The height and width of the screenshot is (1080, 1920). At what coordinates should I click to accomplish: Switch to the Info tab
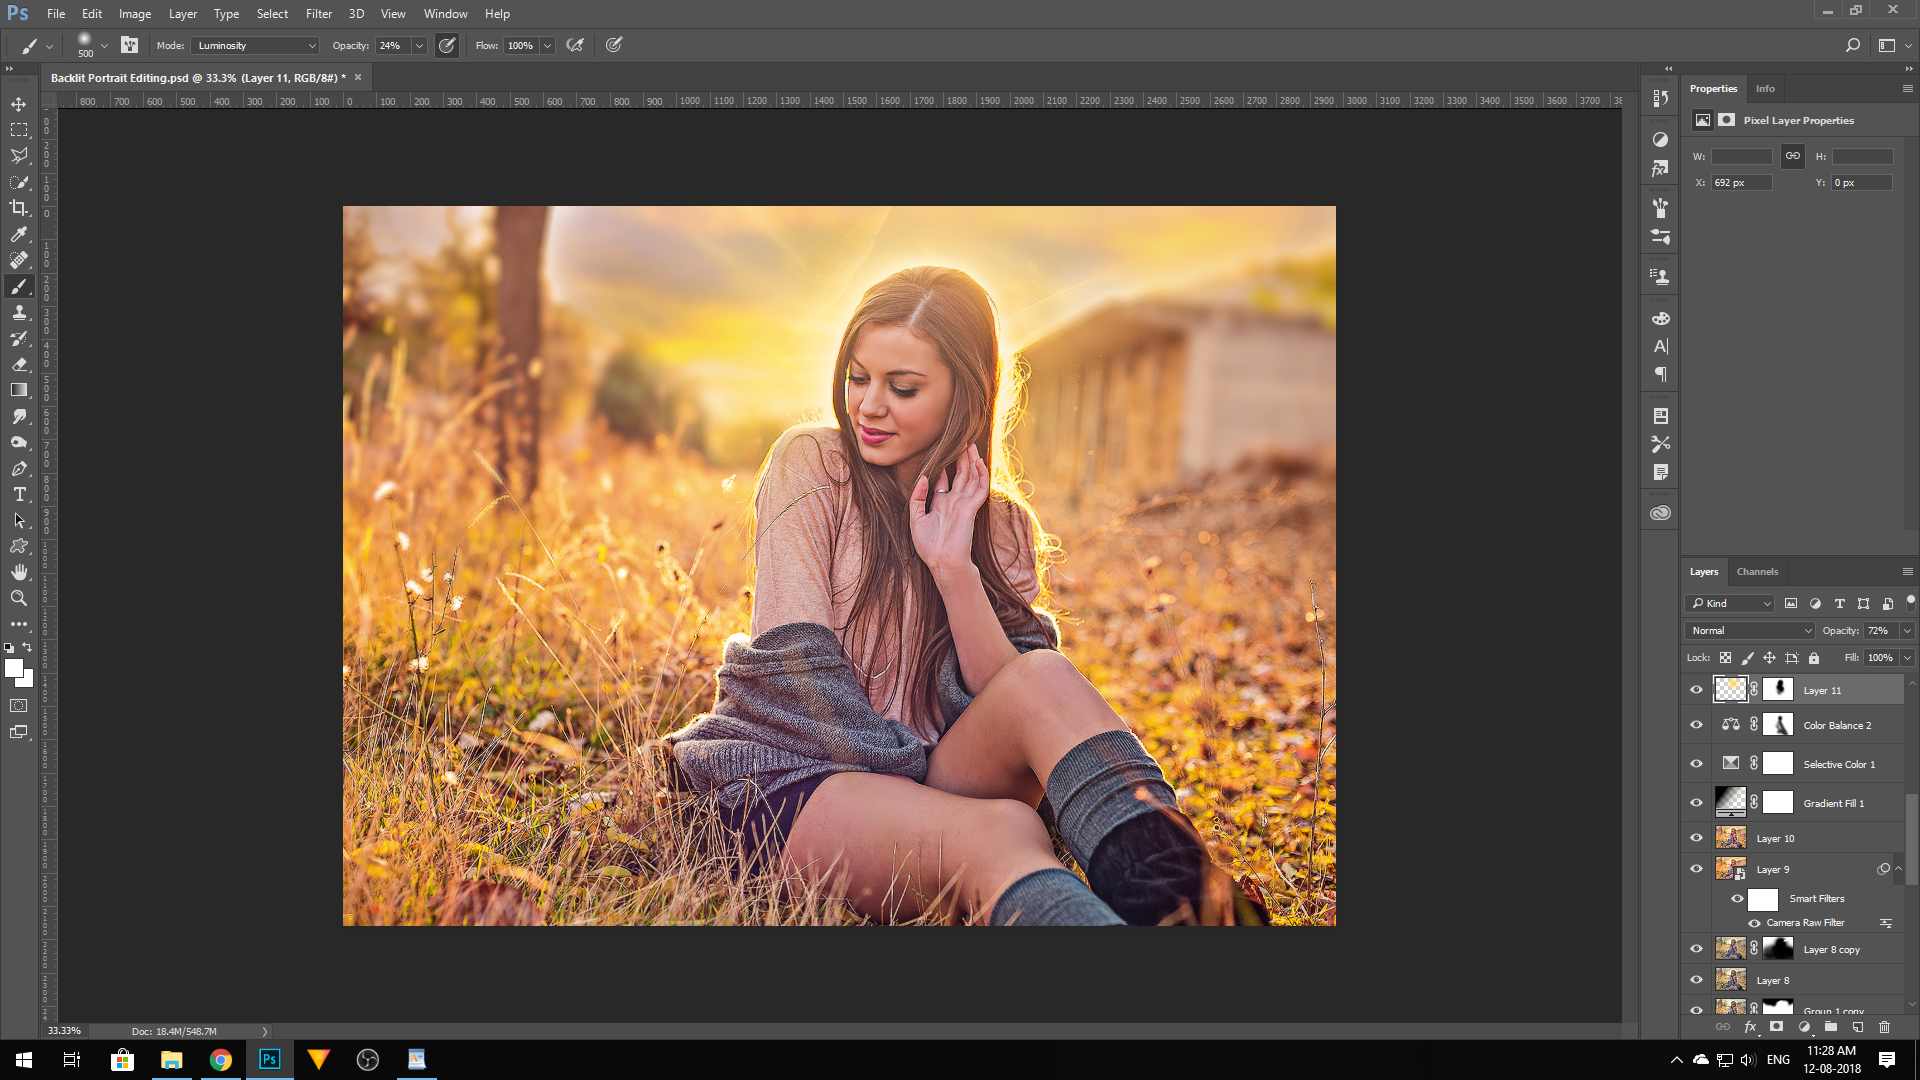[1765, 88]
